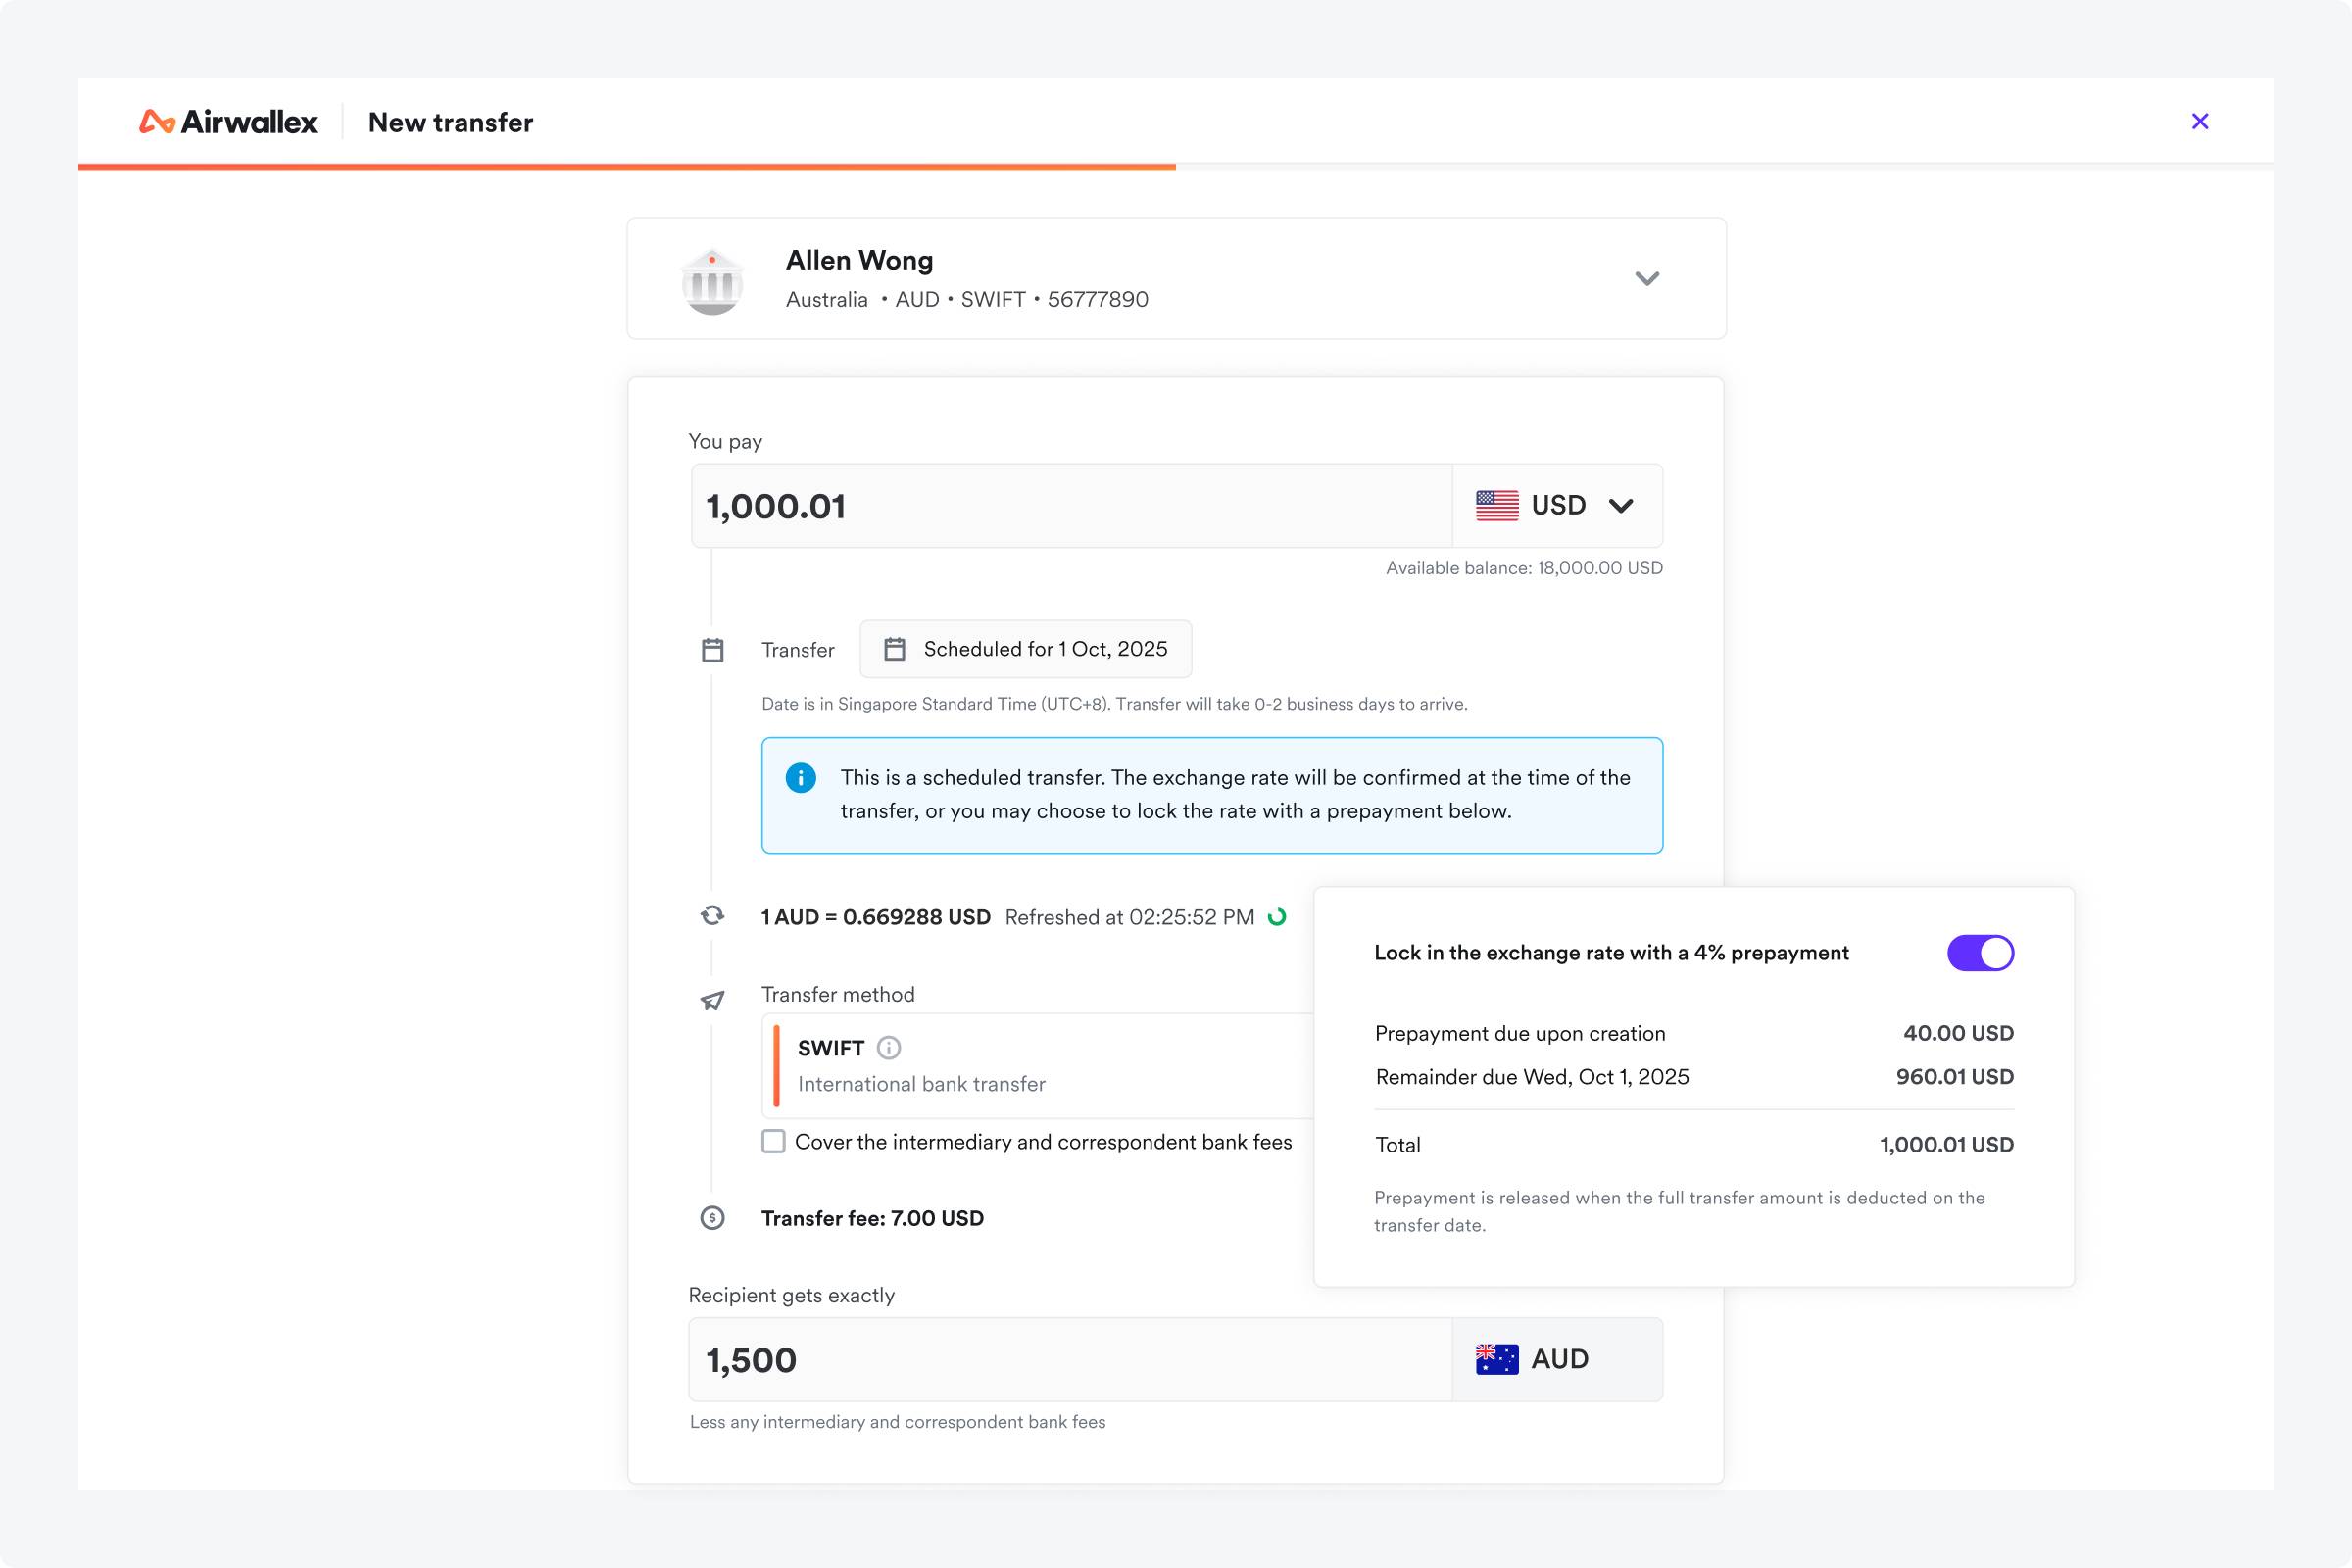The image size is (2352, 1568).
Task: Close the New transfer window
Action: pyautogui.click(x=2199, y=122)
